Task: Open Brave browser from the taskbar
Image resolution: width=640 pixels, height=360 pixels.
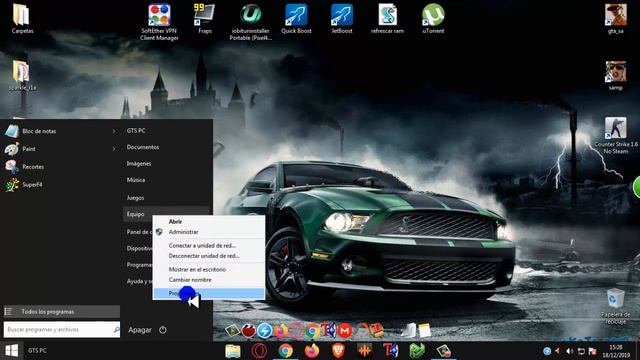Action: (338, 351)
